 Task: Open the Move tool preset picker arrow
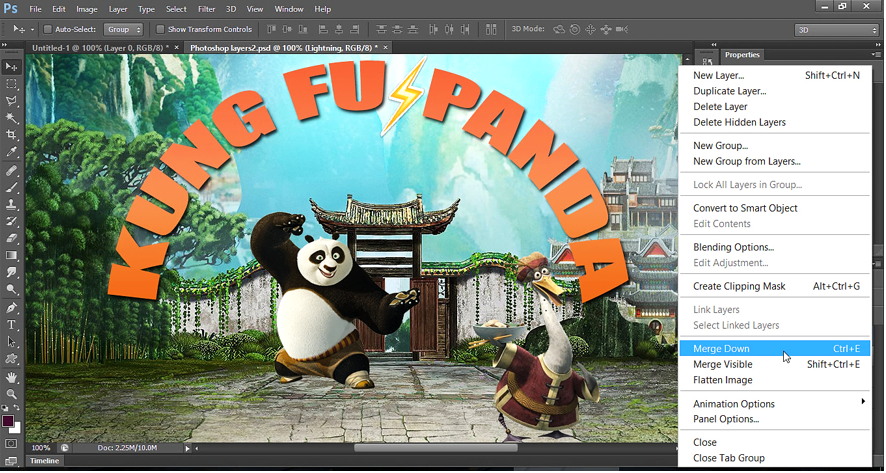[32, 29]
